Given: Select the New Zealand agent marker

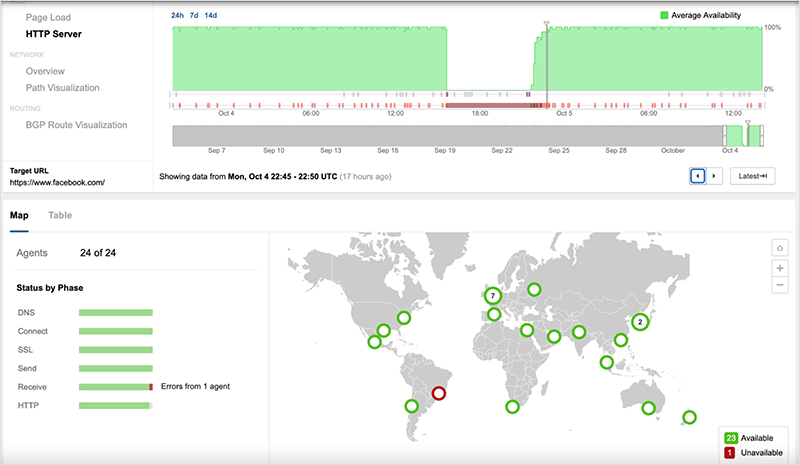Looking at the screenshot, I should (689, 417).
